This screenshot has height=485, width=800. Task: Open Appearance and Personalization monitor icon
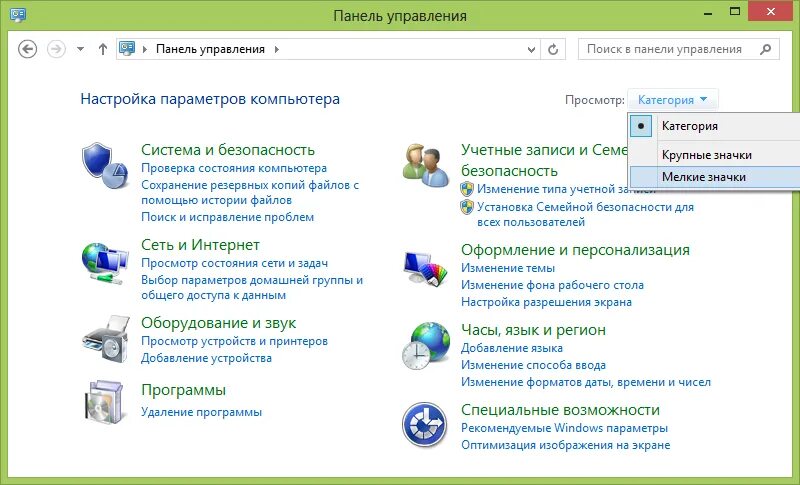pos(425,267)
